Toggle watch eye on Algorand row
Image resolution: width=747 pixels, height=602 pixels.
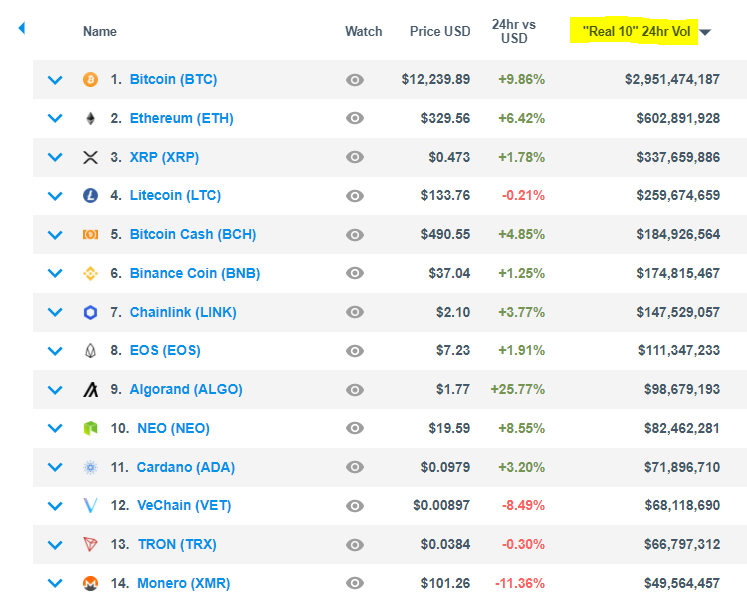pyautogui.click(x=354, y=390)
